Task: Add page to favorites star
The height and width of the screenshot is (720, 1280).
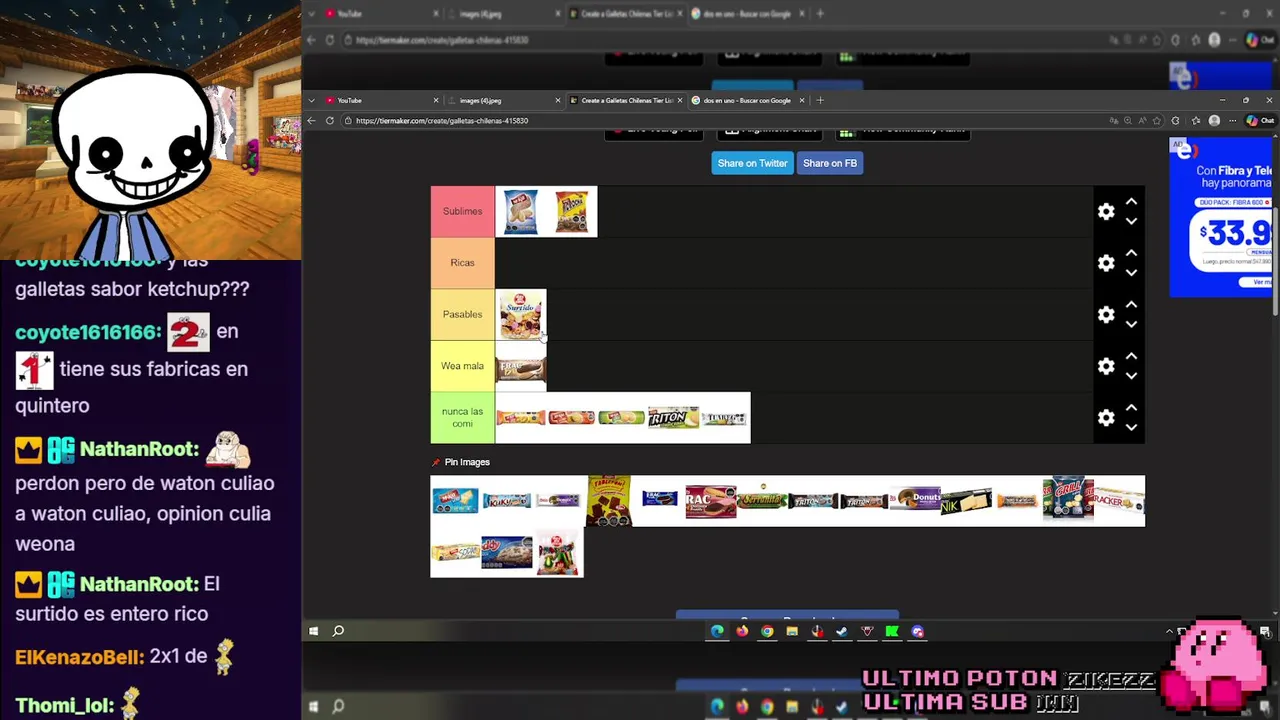Action: pos(1158,120)
